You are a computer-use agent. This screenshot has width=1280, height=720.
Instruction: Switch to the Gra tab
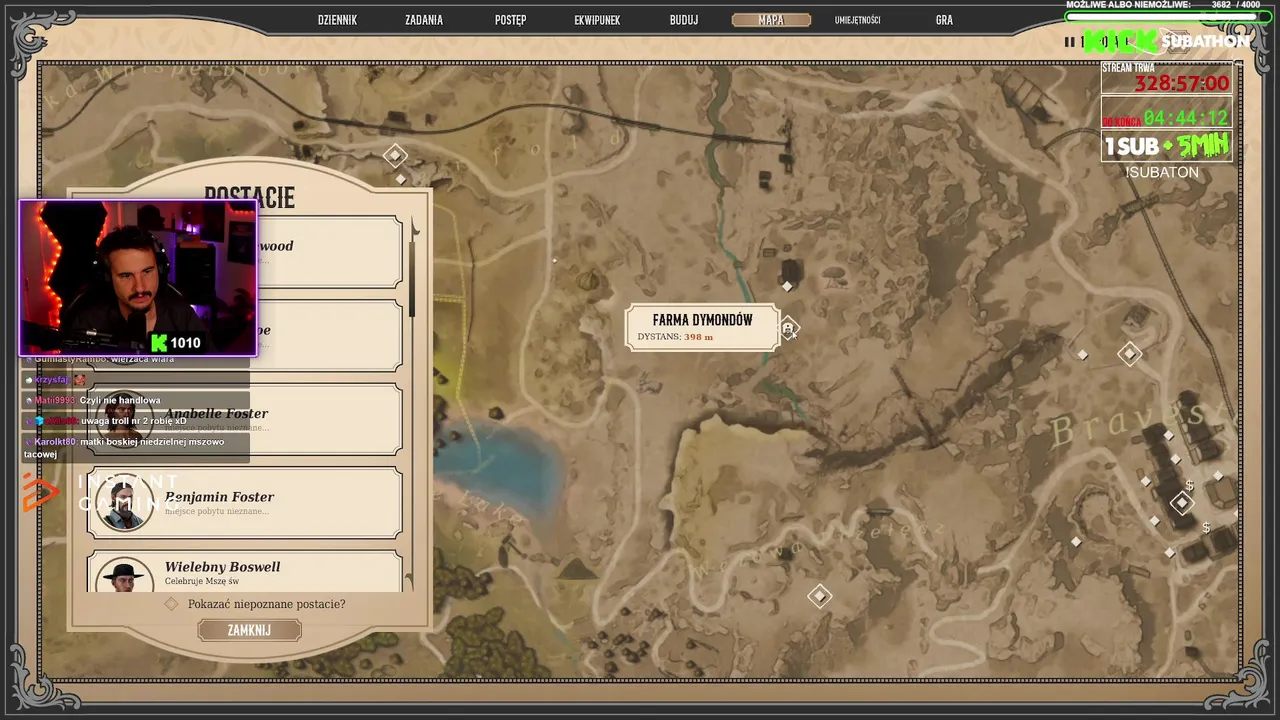[x=944, y=20]
